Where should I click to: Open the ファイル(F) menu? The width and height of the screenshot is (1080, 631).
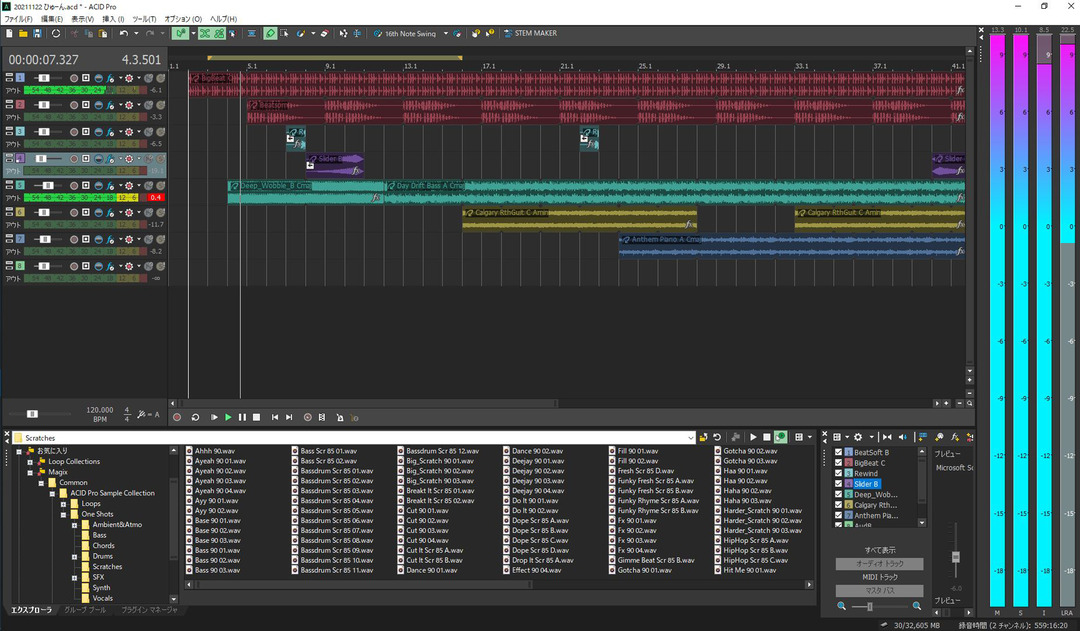[x=18, y=19]
